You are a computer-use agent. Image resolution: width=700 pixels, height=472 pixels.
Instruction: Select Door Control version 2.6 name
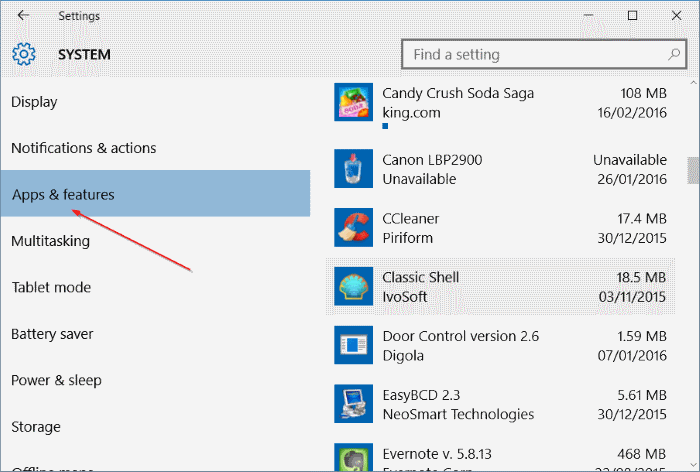click(x=461, y=336)
